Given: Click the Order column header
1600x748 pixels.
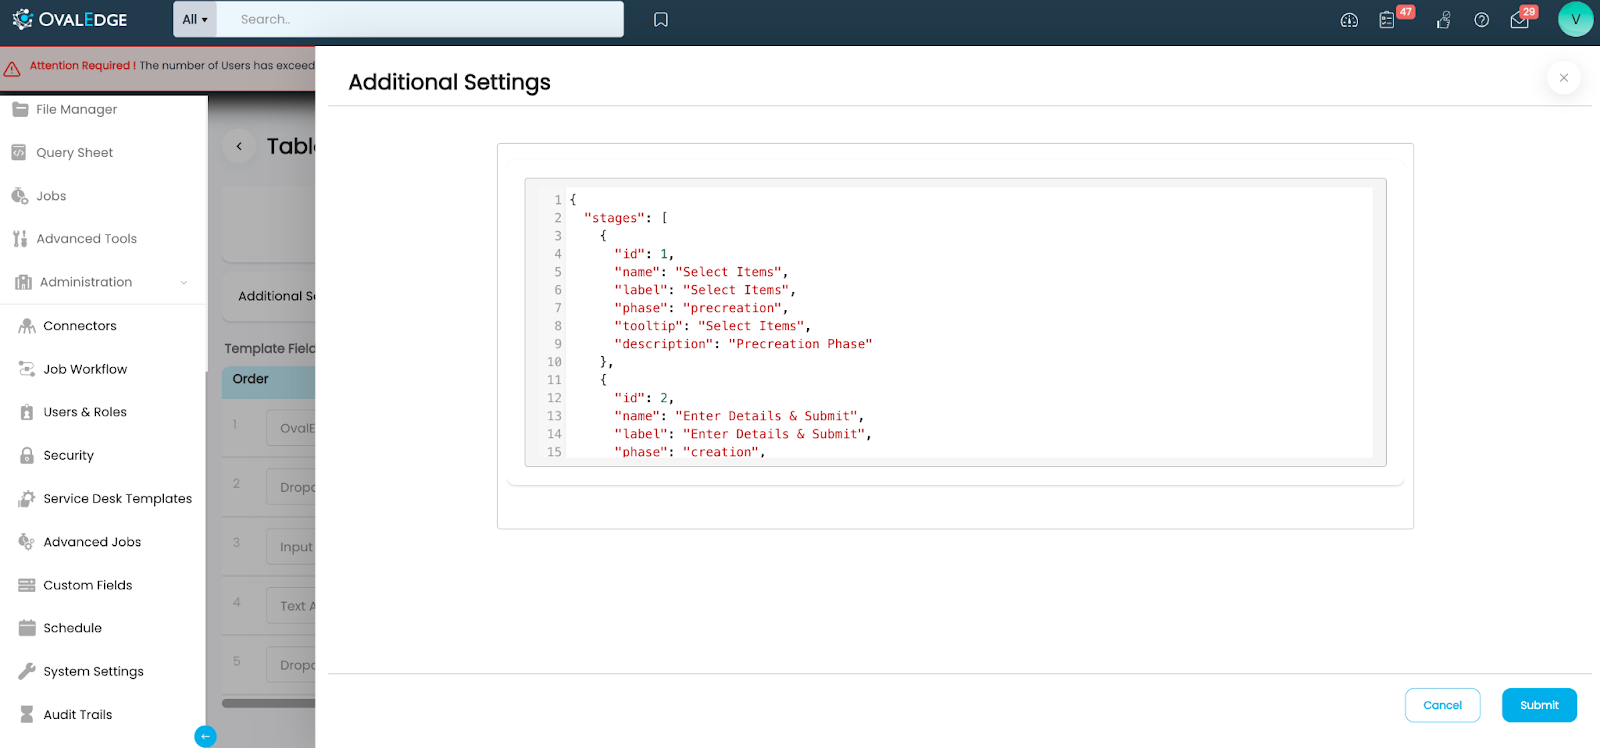Looking at the screenshot, I should [250, 379].
